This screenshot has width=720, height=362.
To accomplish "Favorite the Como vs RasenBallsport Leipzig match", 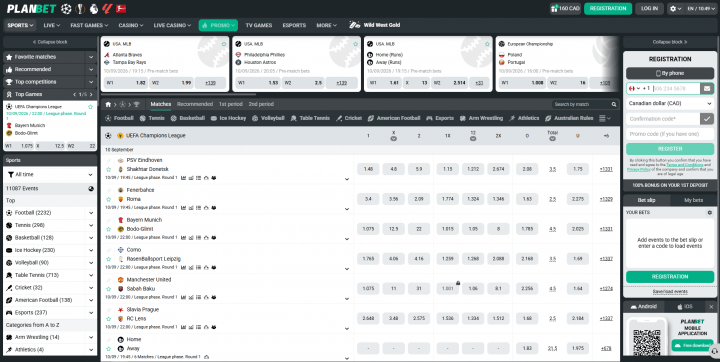I will tap(109, 259).
